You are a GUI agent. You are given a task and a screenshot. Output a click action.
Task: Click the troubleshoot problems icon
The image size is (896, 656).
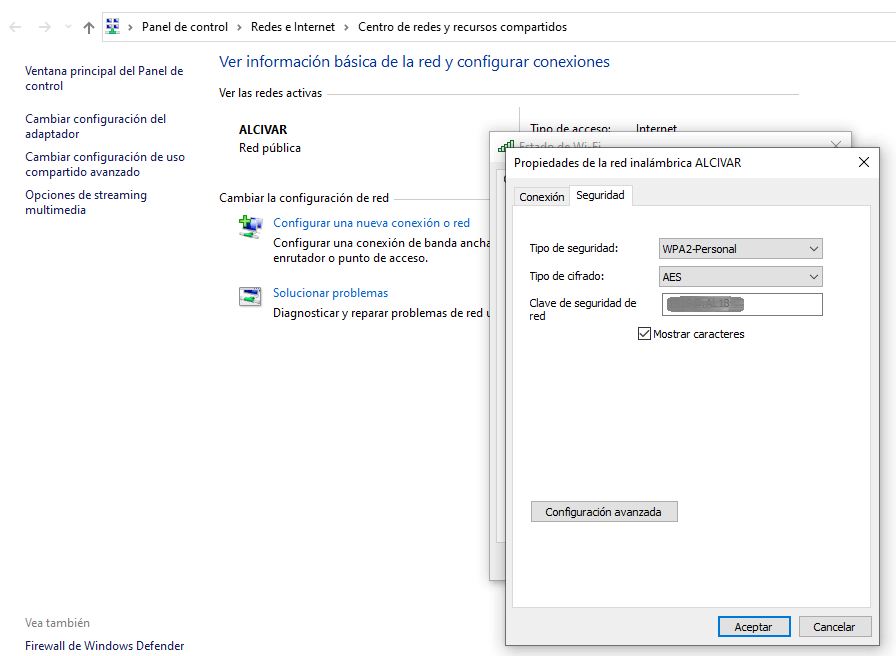click(x=250, y=296)
